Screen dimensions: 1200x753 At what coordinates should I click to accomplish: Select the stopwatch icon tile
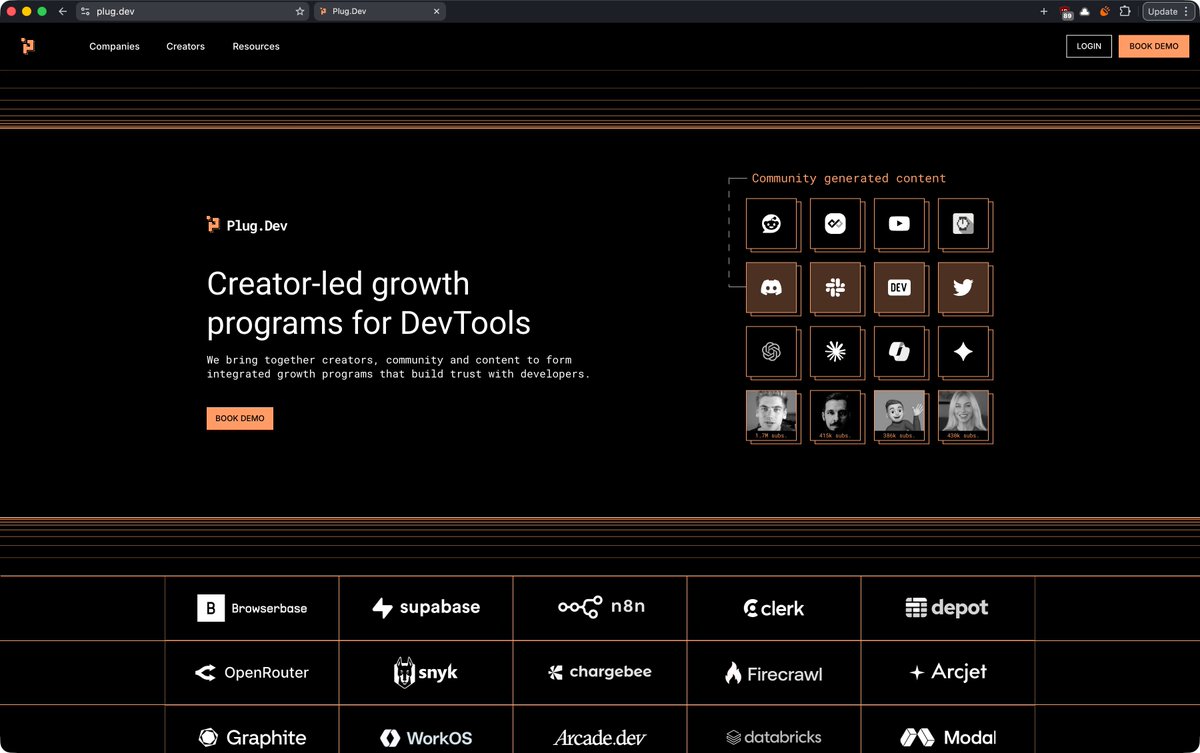(x=963, y=224)
